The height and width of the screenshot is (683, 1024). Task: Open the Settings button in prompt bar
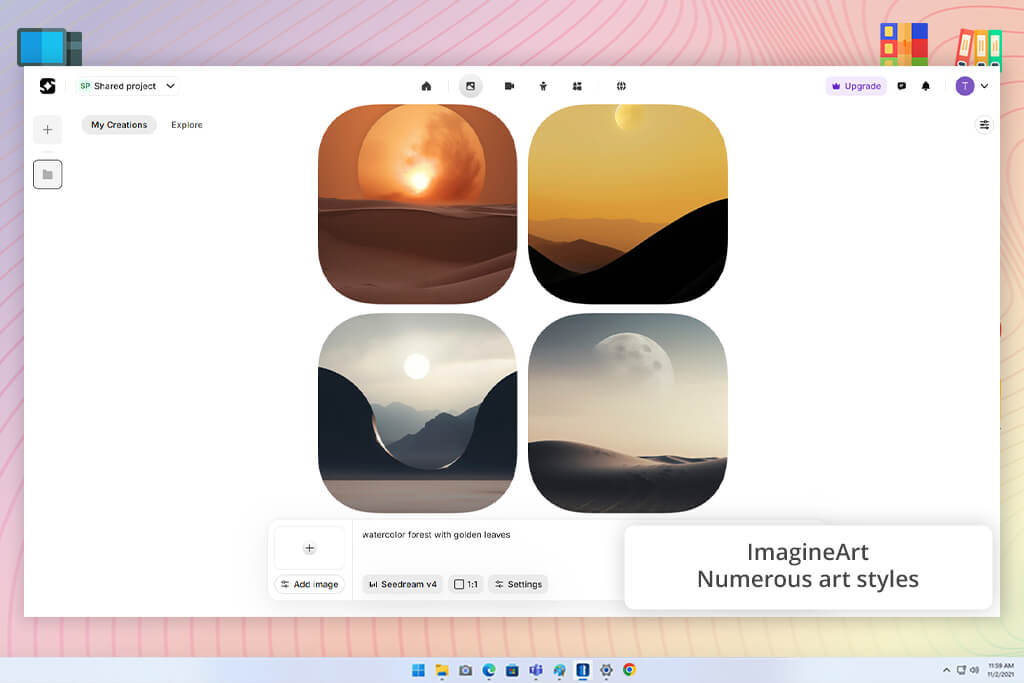pos(519,584)
